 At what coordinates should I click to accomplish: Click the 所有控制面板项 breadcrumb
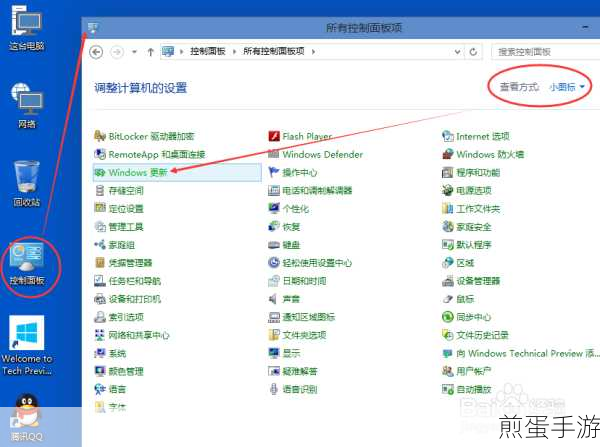tap(274, 51)
